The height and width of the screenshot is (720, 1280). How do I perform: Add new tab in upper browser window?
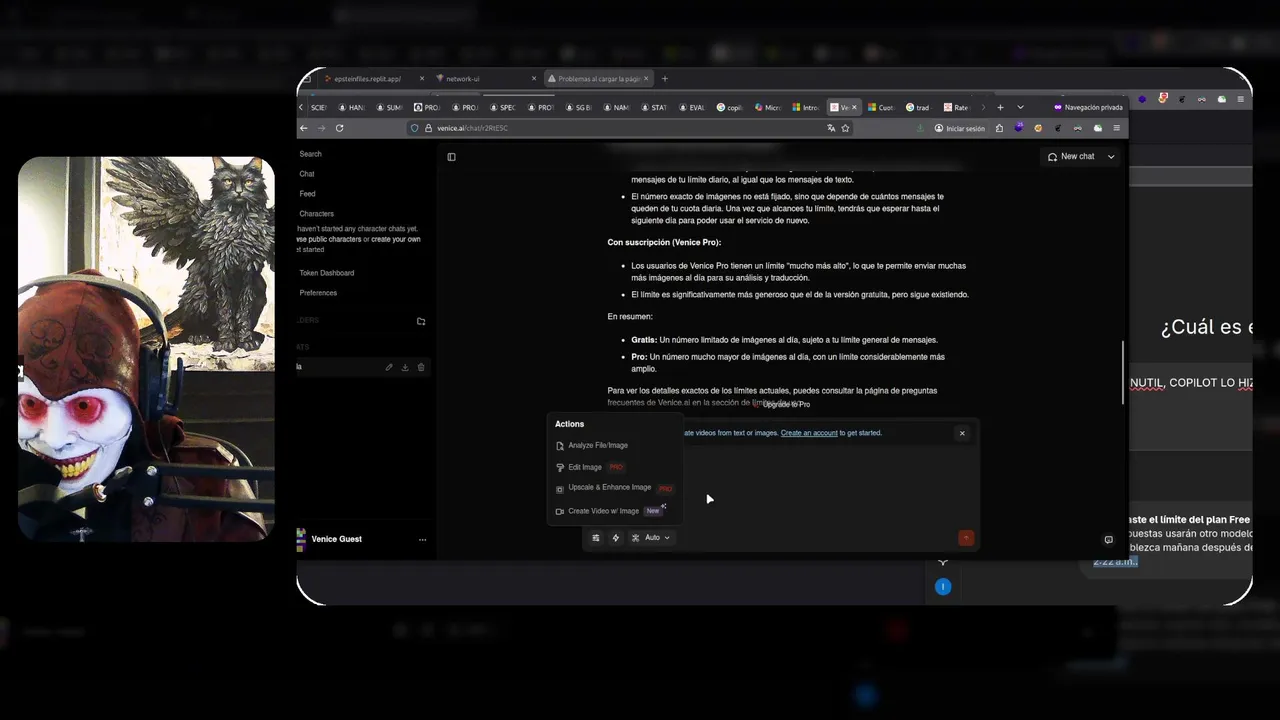pos(665,79)
